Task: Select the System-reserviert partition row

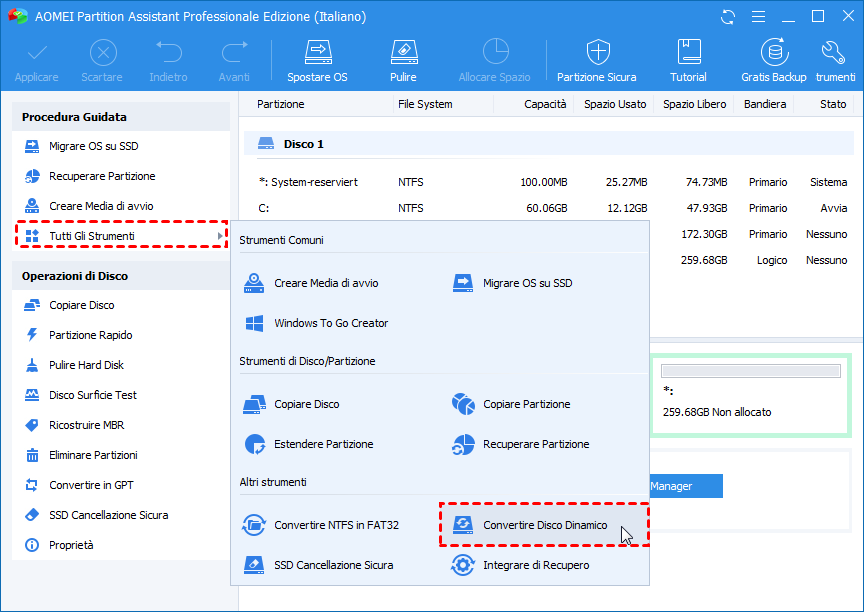Action: tap(549, 182)
